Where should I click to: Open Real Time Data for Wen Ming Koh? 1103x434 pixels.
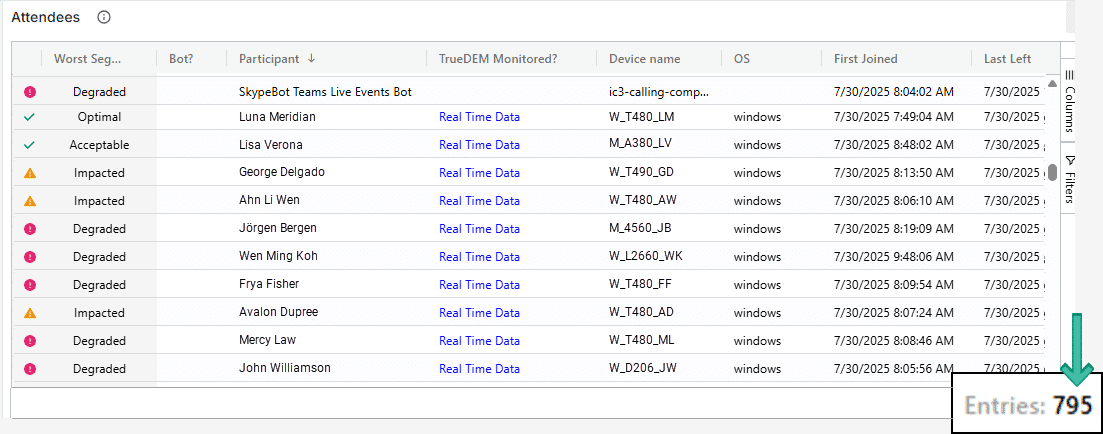point(479,257)
